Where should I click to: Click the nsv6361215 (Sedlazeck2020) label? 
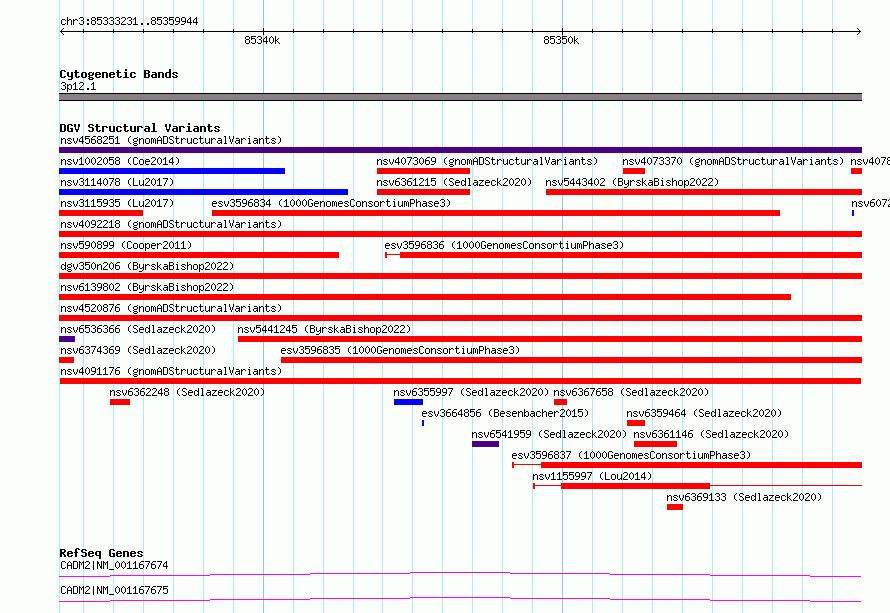[x=454, y=182]
